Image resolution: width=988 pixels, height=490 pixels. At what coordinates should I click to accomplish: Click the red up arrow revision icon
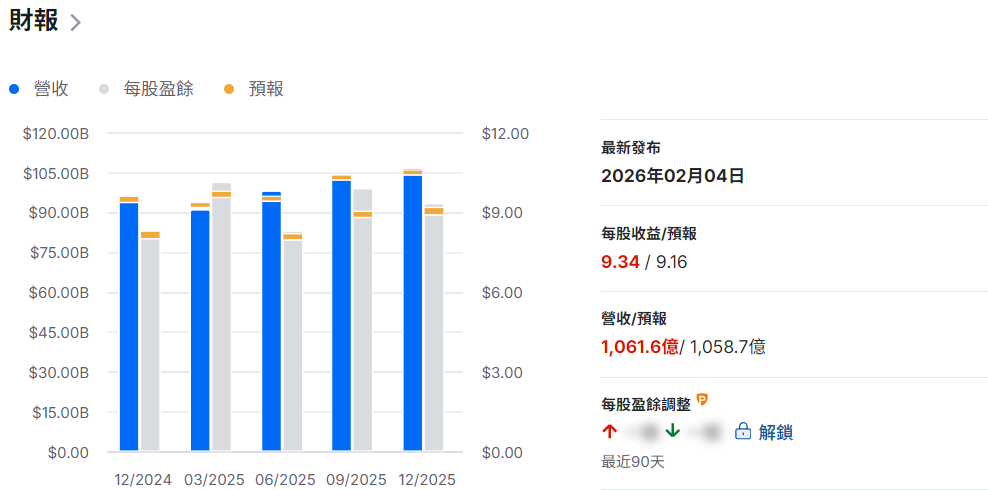point(609,431)
